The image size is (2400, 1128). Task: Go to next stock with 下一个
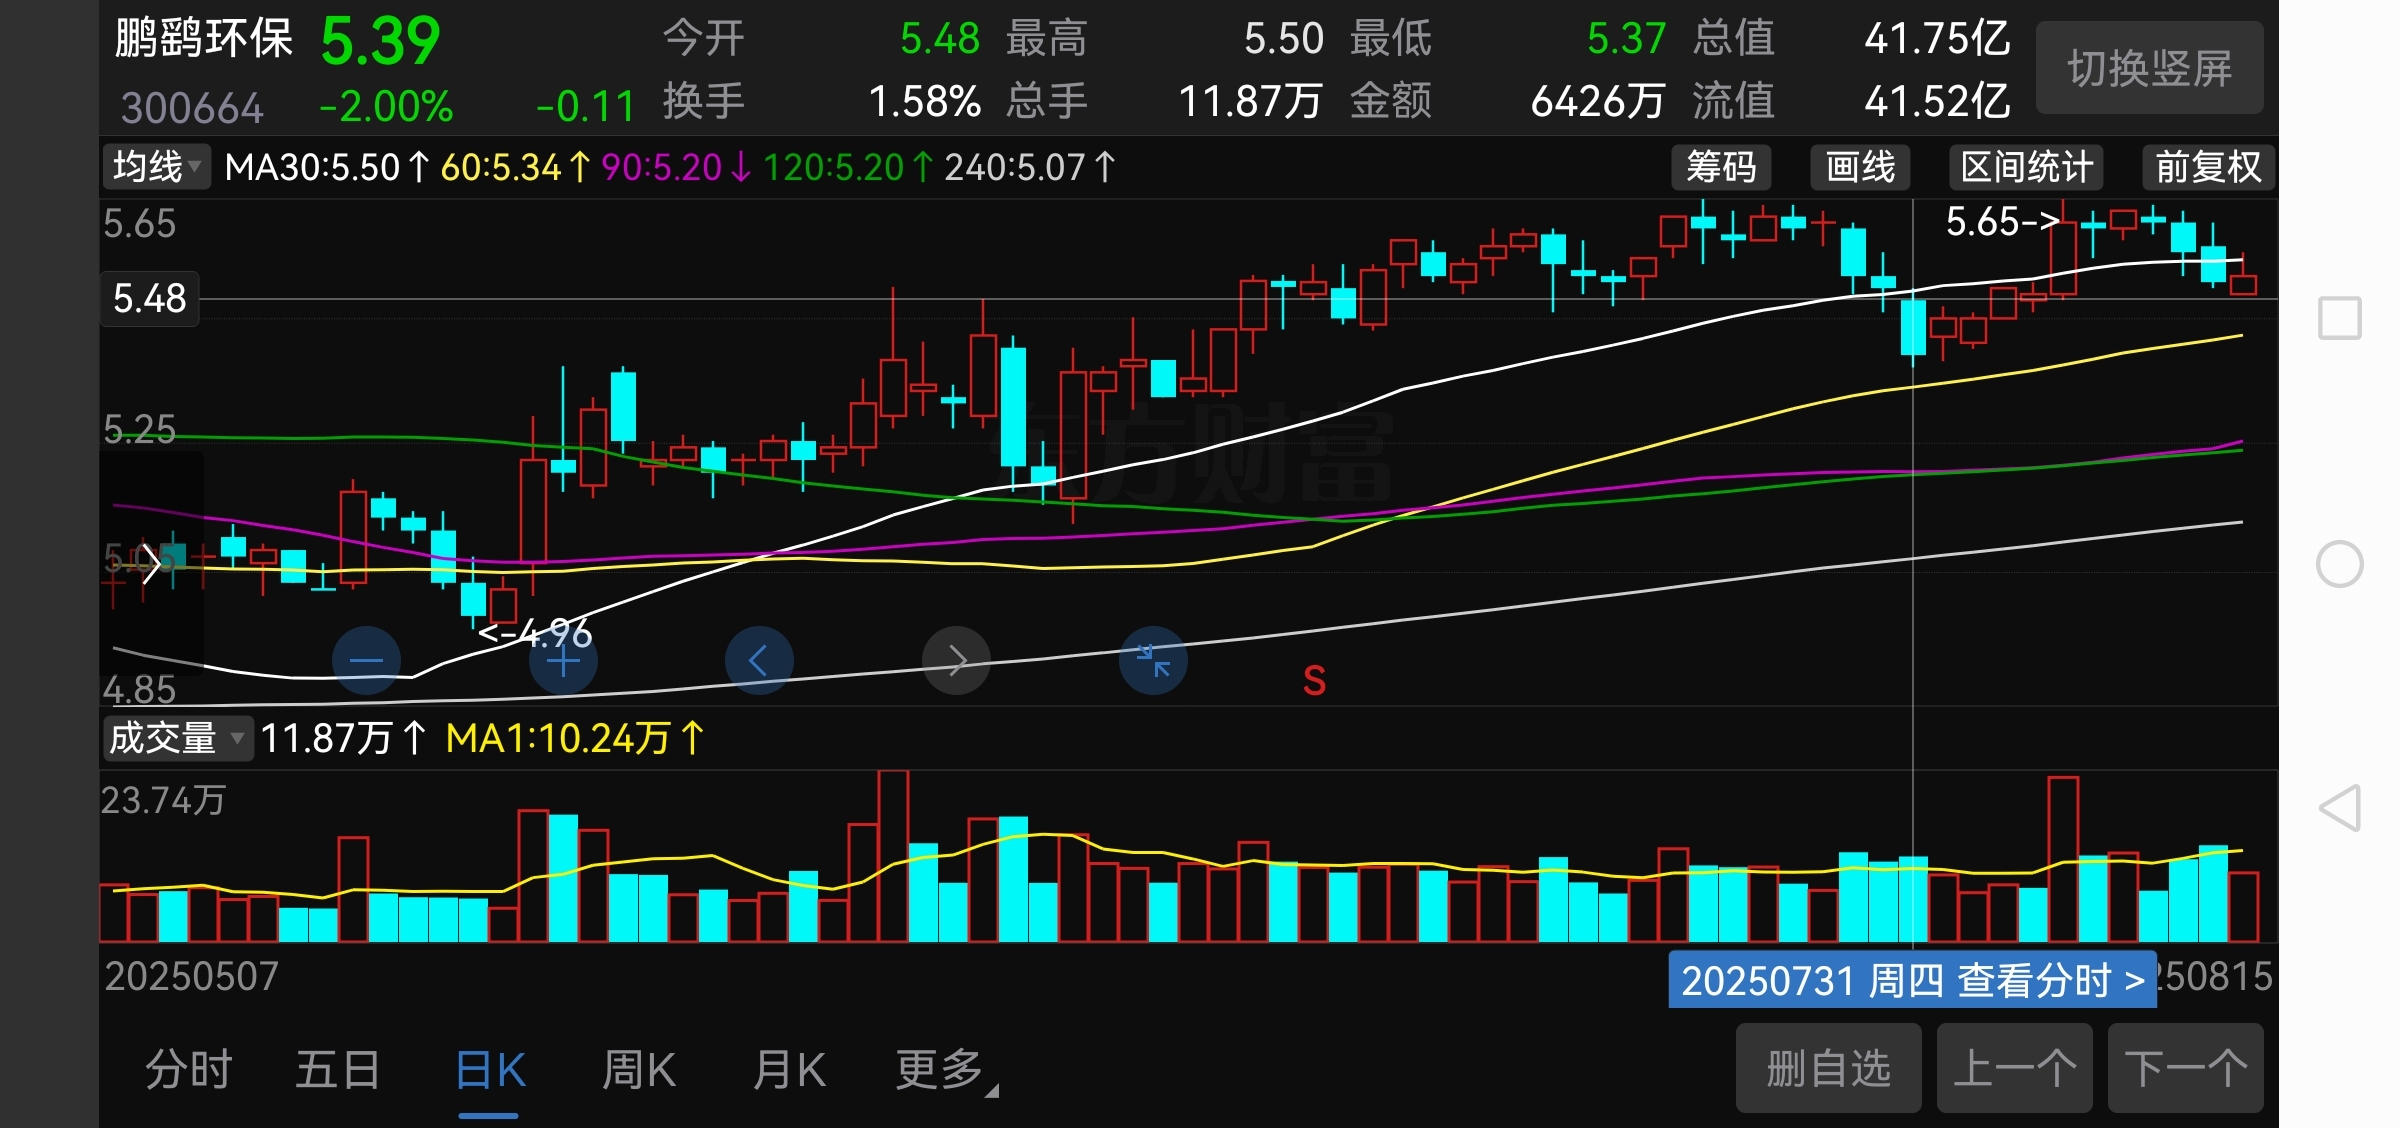tap(2186, 1068)
